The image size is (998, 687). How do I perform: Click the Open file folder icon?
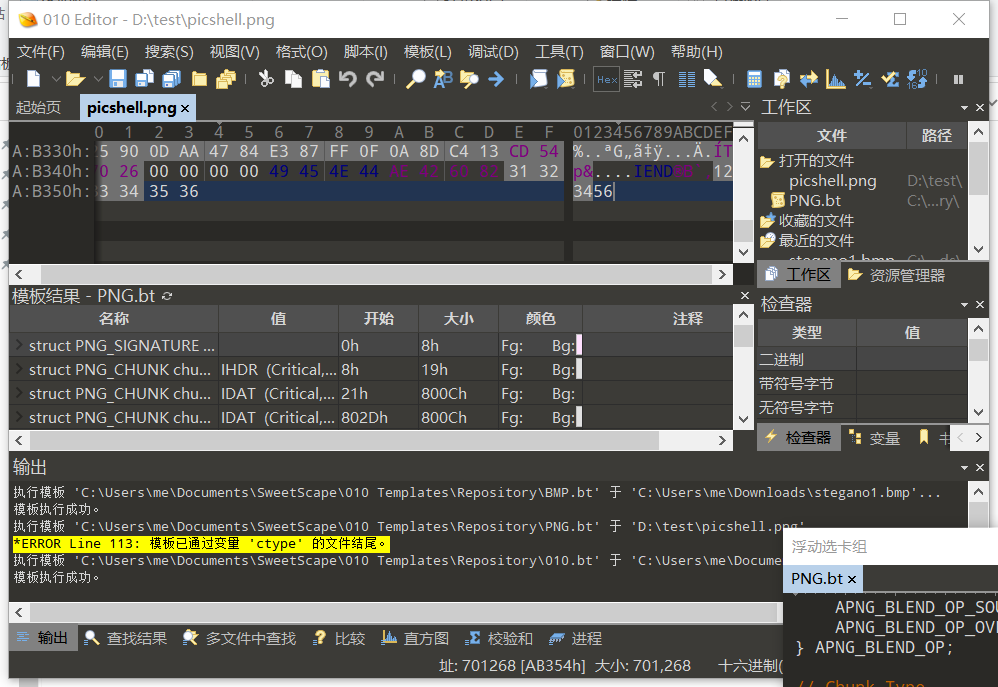click(75, 79)
